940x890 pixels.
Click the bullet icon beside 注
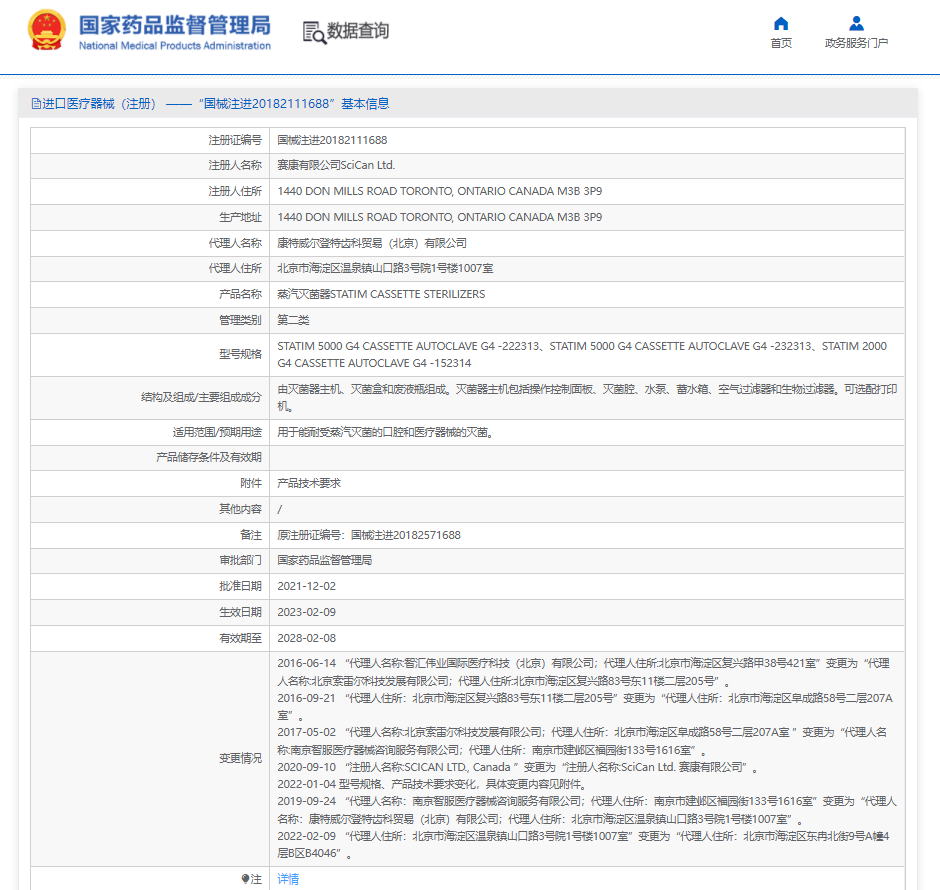coord(245,879)
